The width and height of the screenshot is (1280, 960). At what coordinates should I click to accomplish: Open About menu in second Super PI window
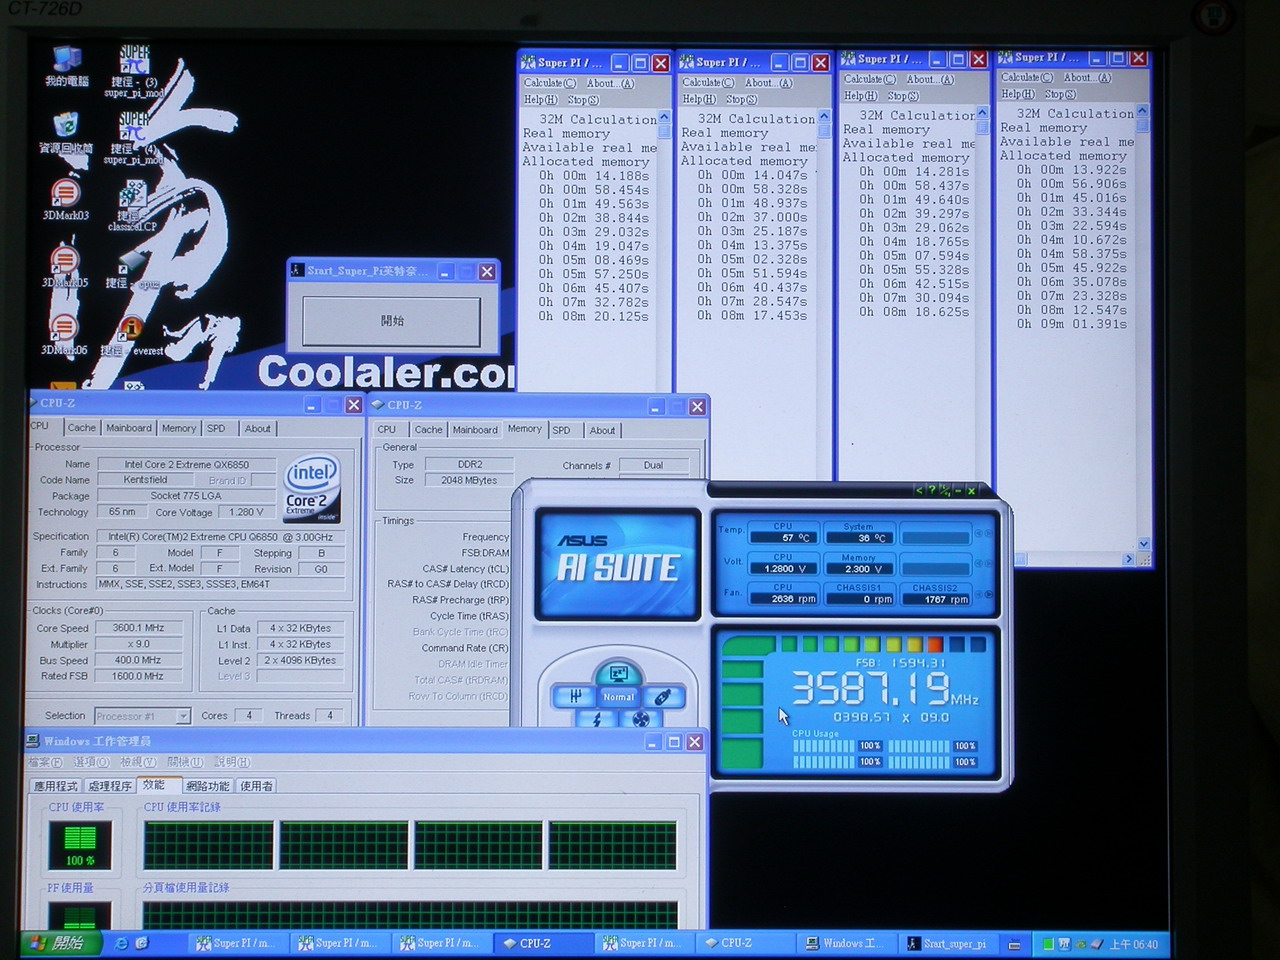768,83
